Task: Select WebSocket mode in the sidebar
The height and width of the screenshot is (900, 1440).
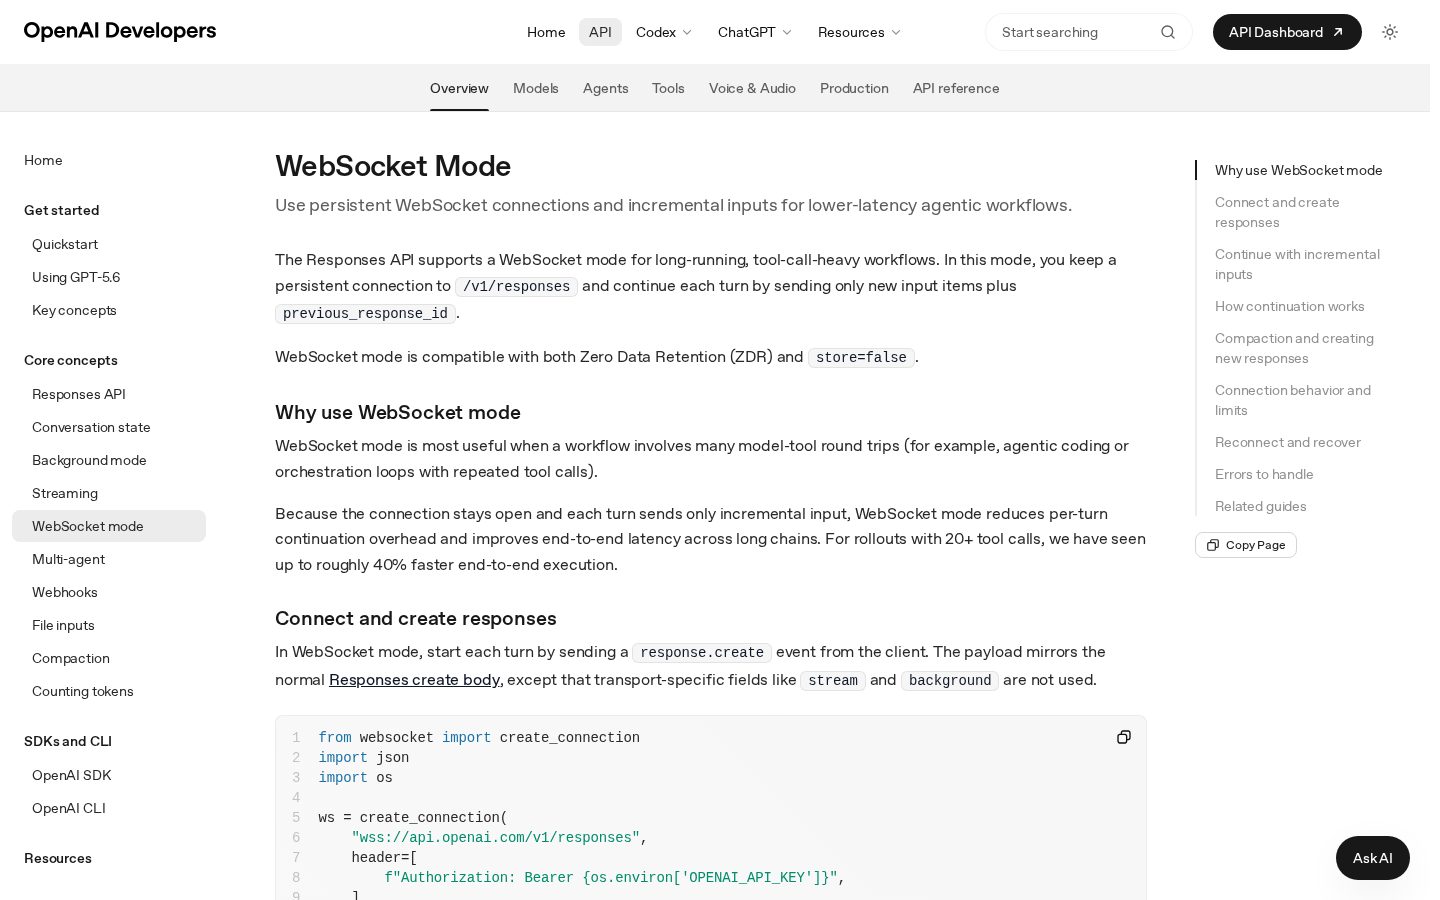Action: [109, 526]
